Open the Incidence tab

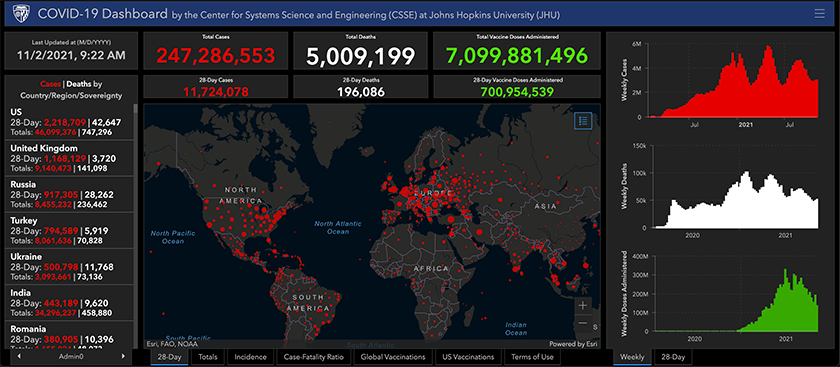click(250, 356)
